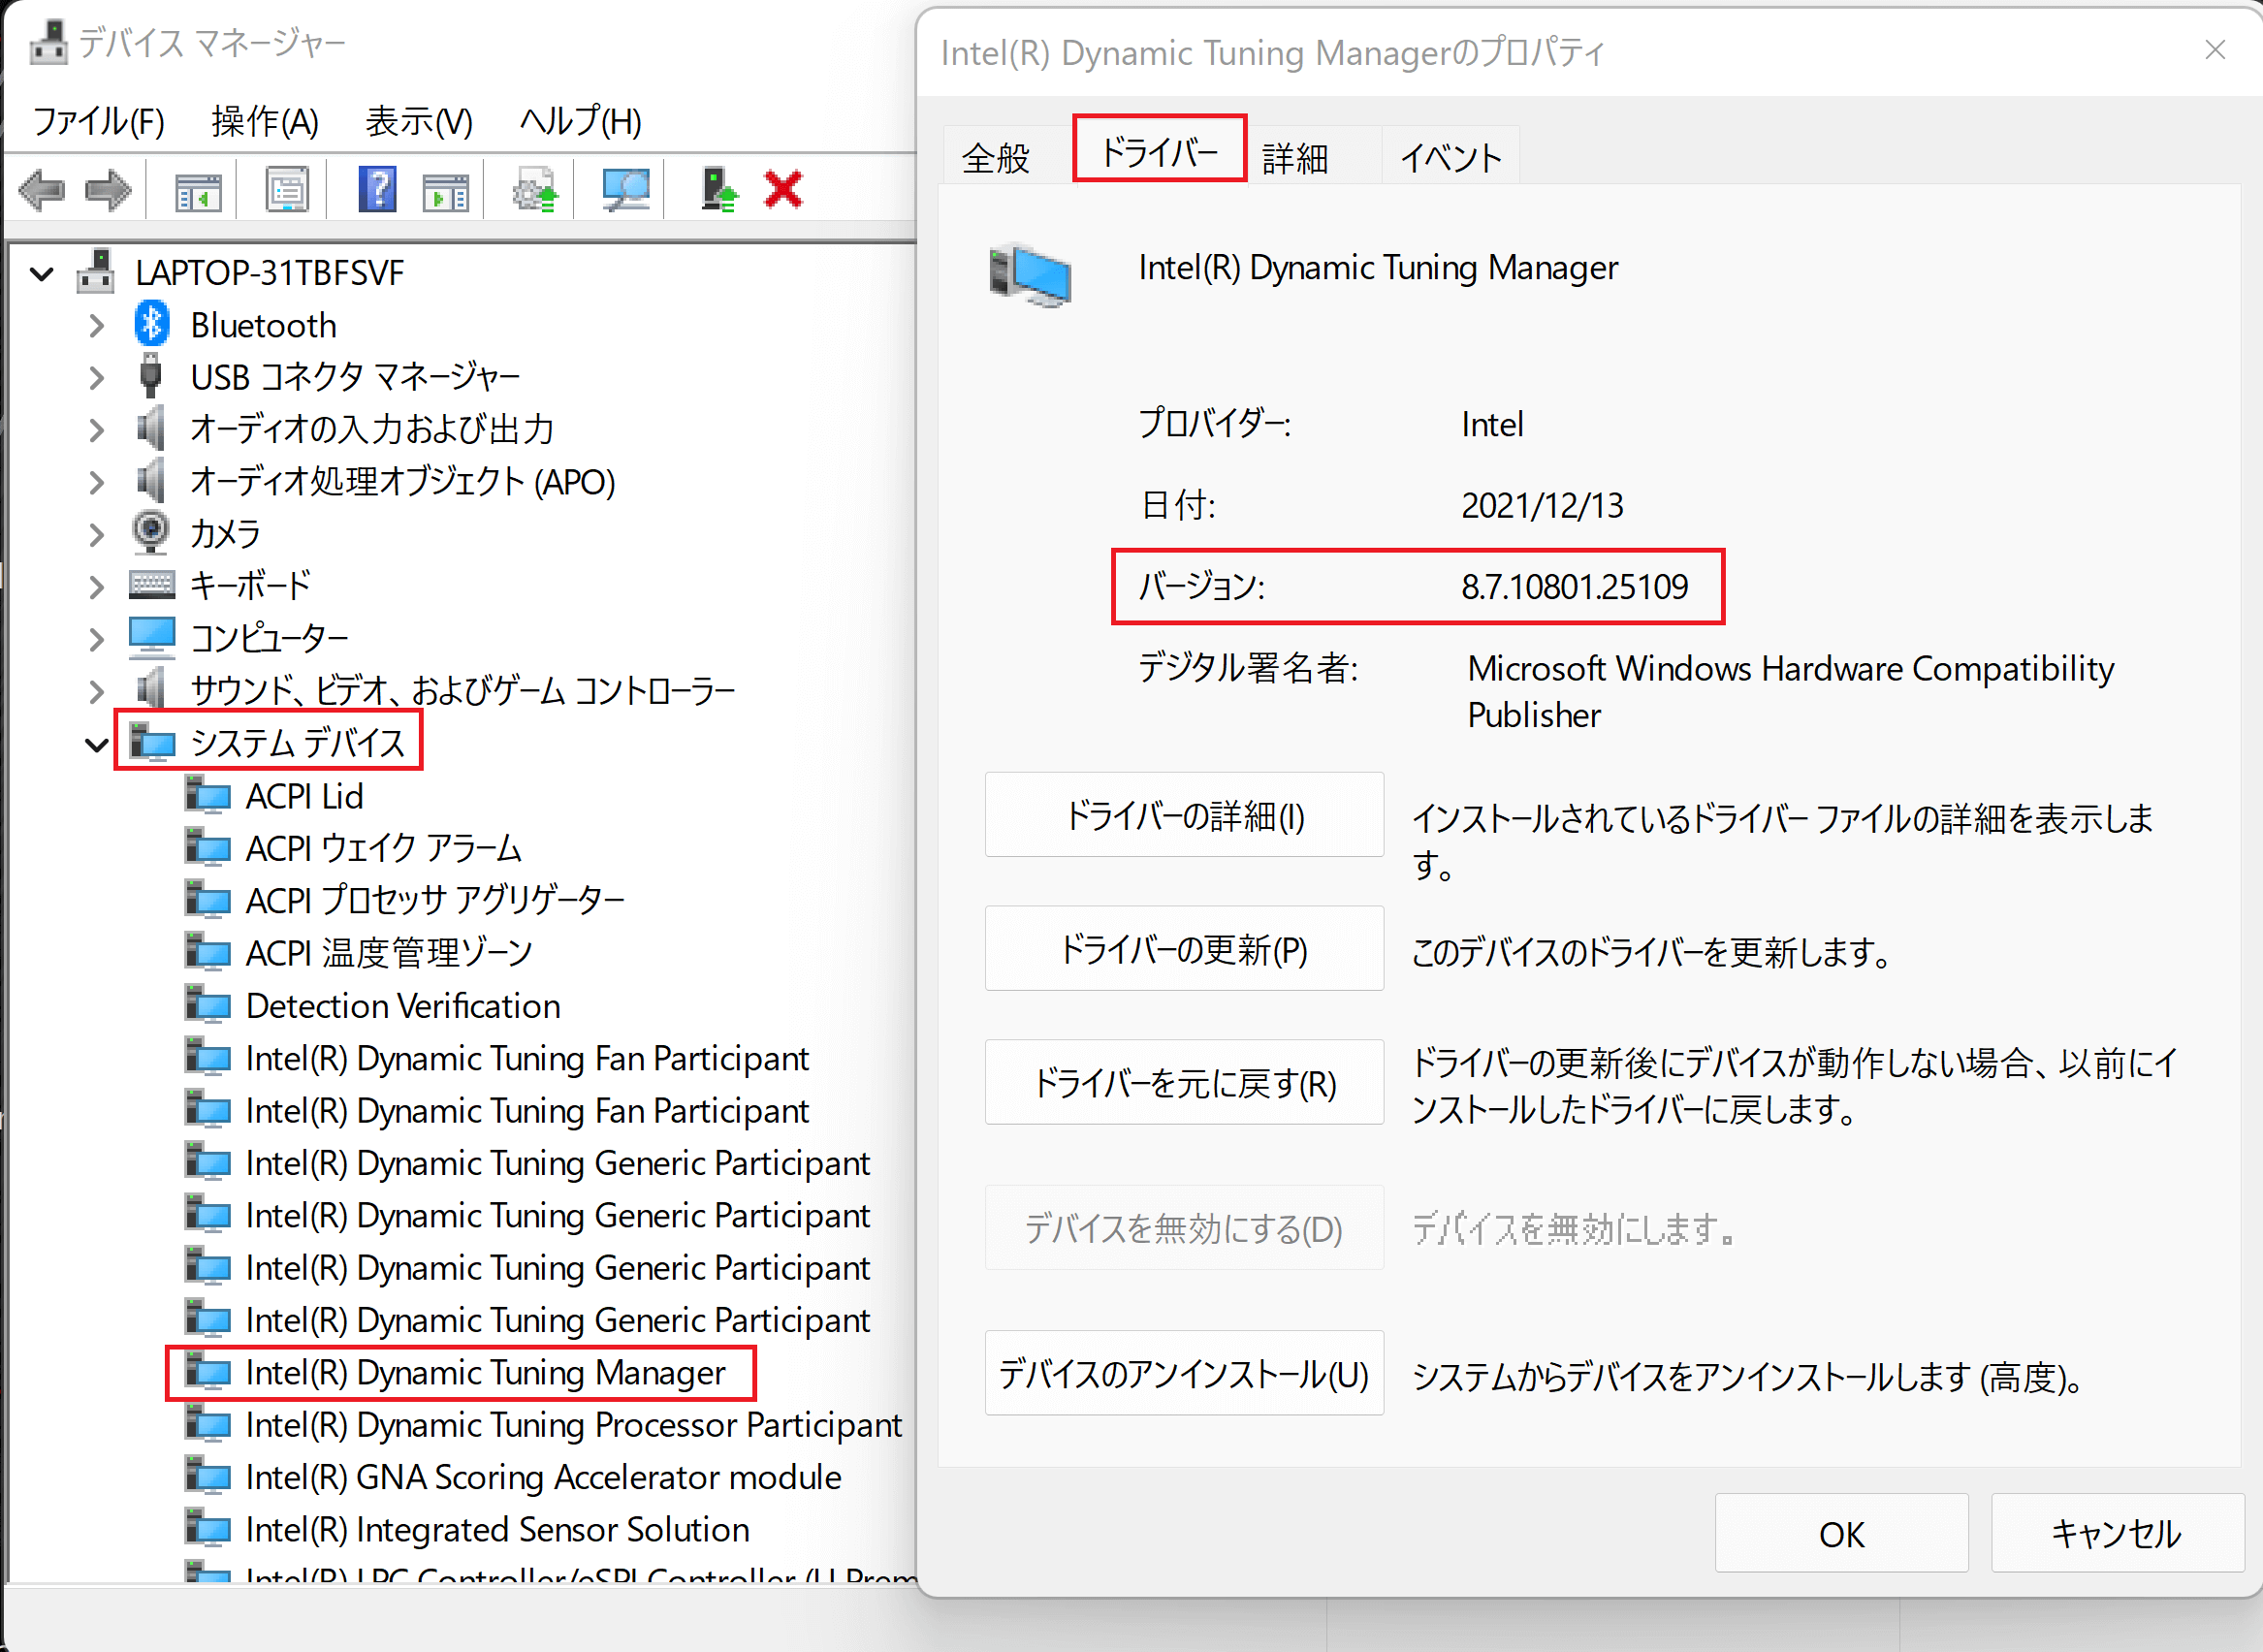Click the version value 8.7.10801.25109
Screen dimensions: 2263x1652
pyautogui.click(x=1574, y=586)
